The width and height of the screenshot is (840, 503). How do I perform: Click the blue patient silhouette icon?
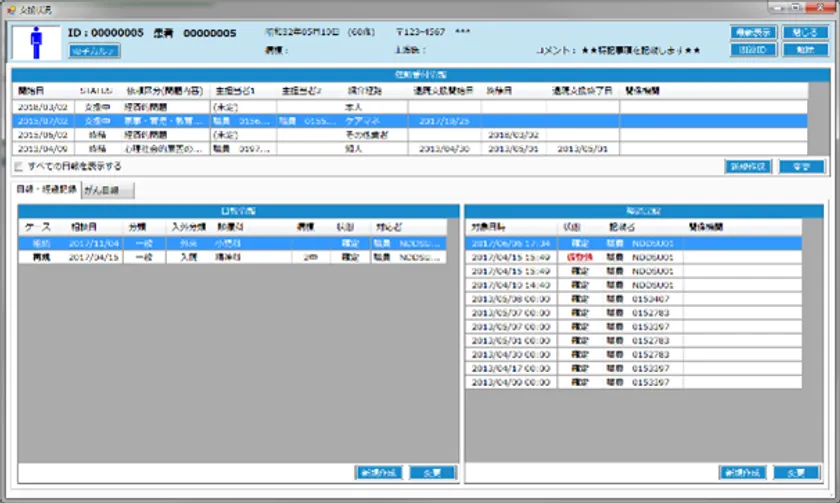(x=38, y=42)
